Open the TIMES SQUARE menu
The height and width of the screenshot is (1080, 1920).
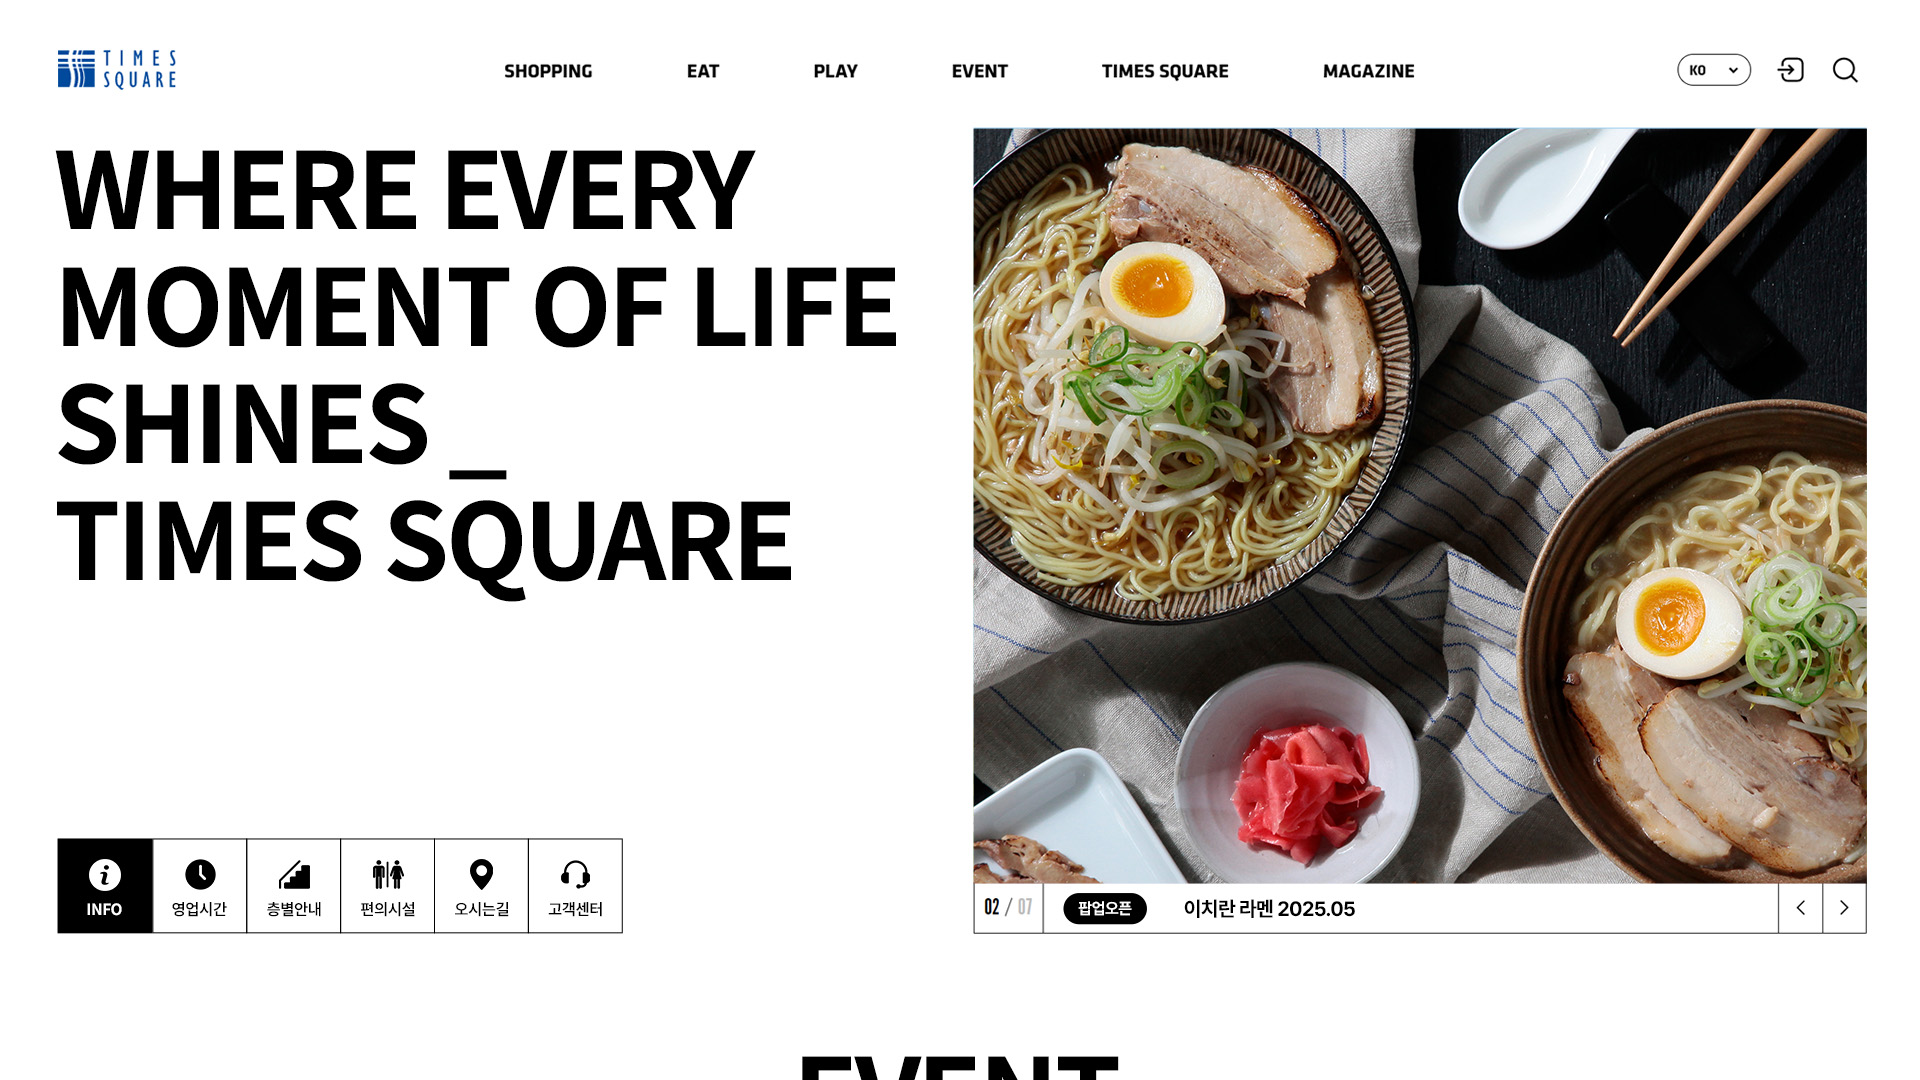1165,71
